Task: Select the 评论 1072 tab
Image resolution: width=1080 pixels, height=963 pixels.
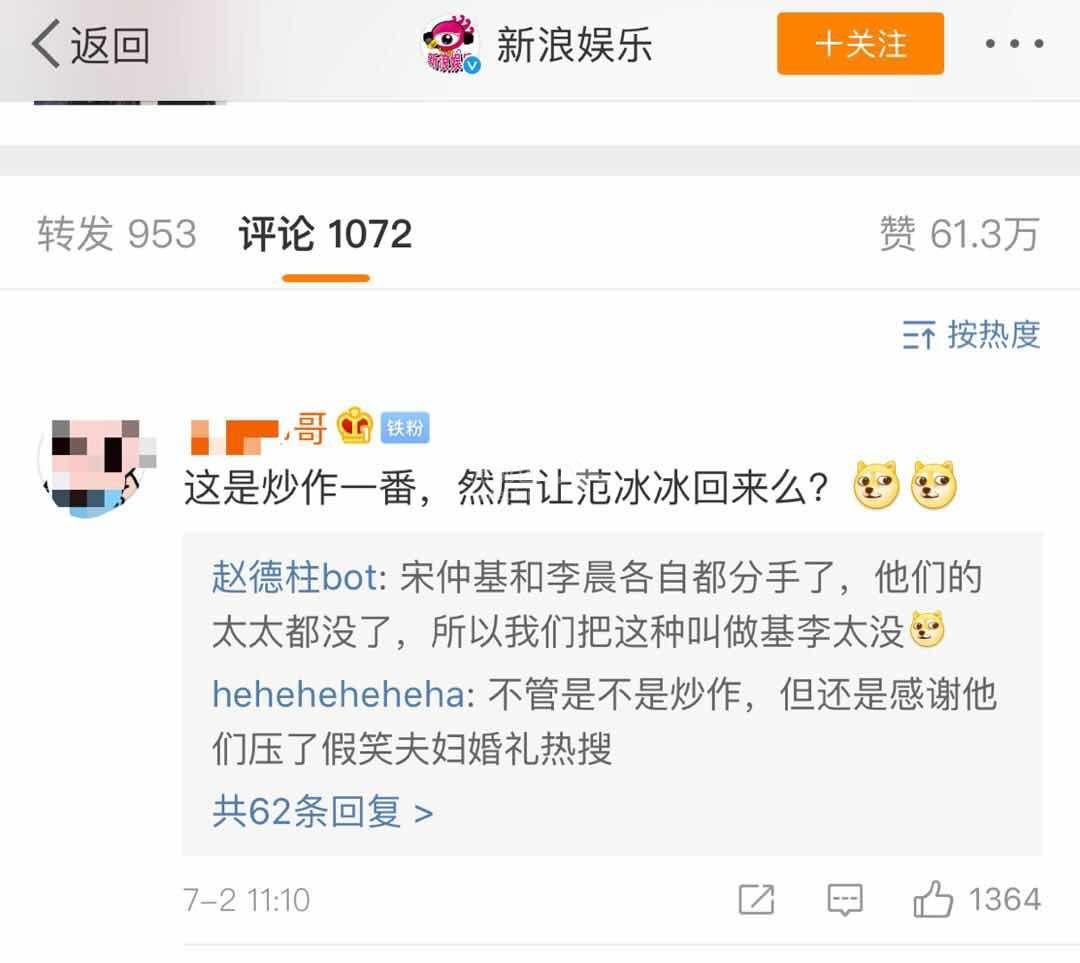Action: (325, 234)
